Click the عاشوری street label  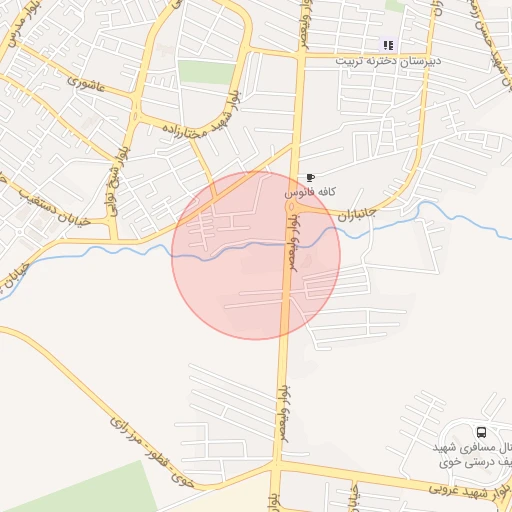pos(86,84)
